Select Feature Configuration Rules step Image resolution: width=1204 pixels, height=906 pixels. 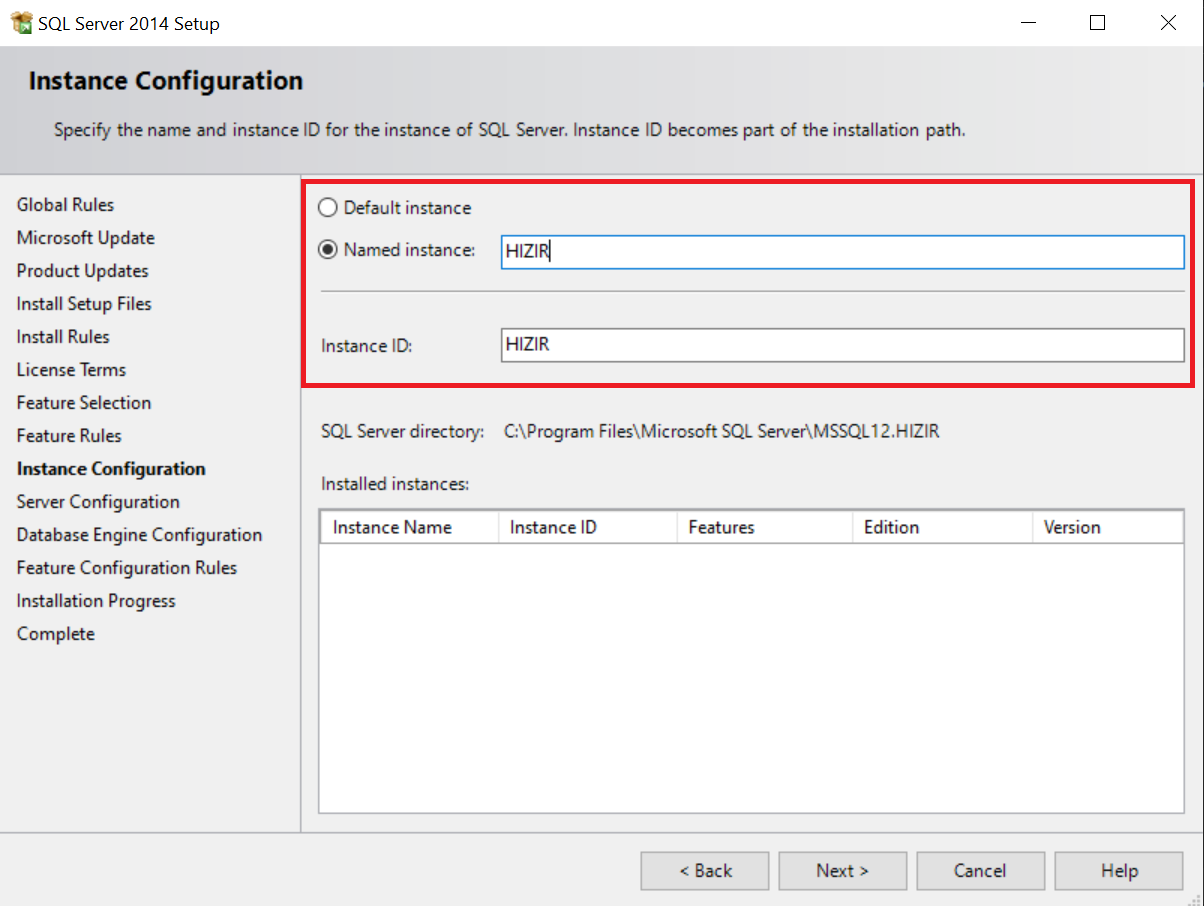[127, 568]
